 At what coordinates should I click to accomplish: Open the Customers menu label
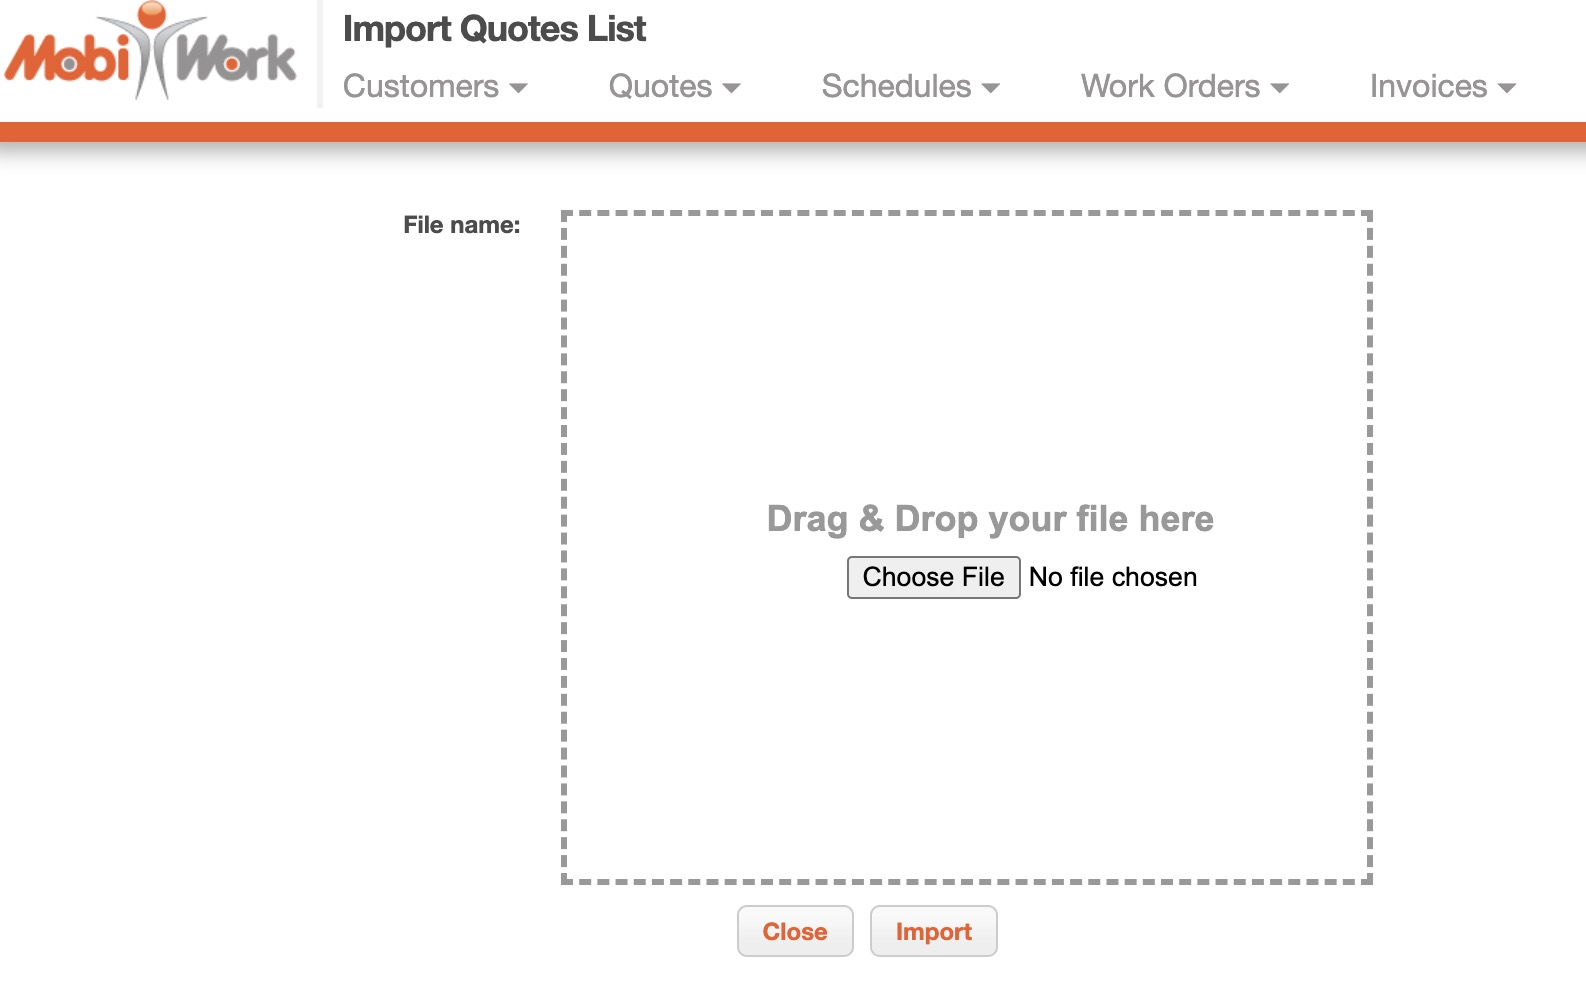[421, 87]
